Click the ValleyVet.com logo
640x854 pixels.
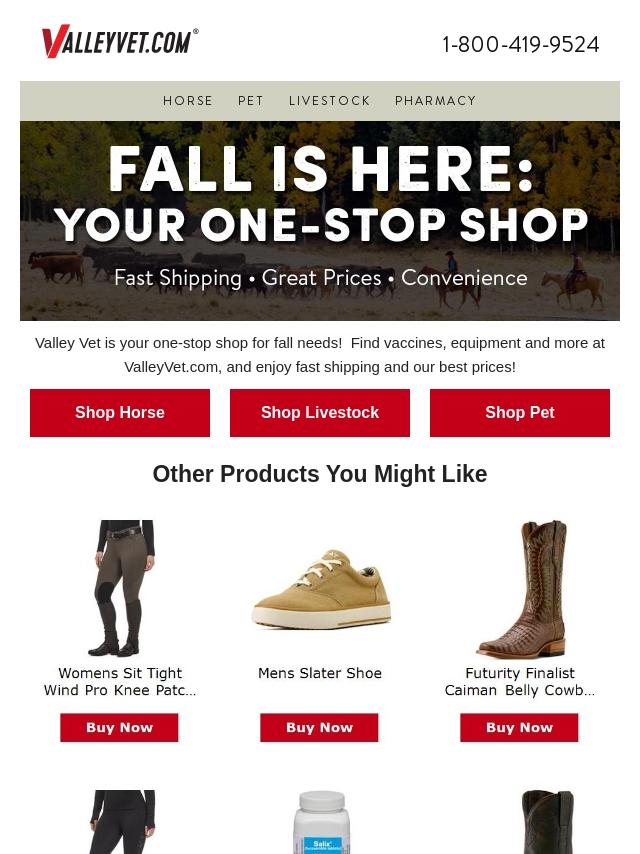[x=120, y=41]
